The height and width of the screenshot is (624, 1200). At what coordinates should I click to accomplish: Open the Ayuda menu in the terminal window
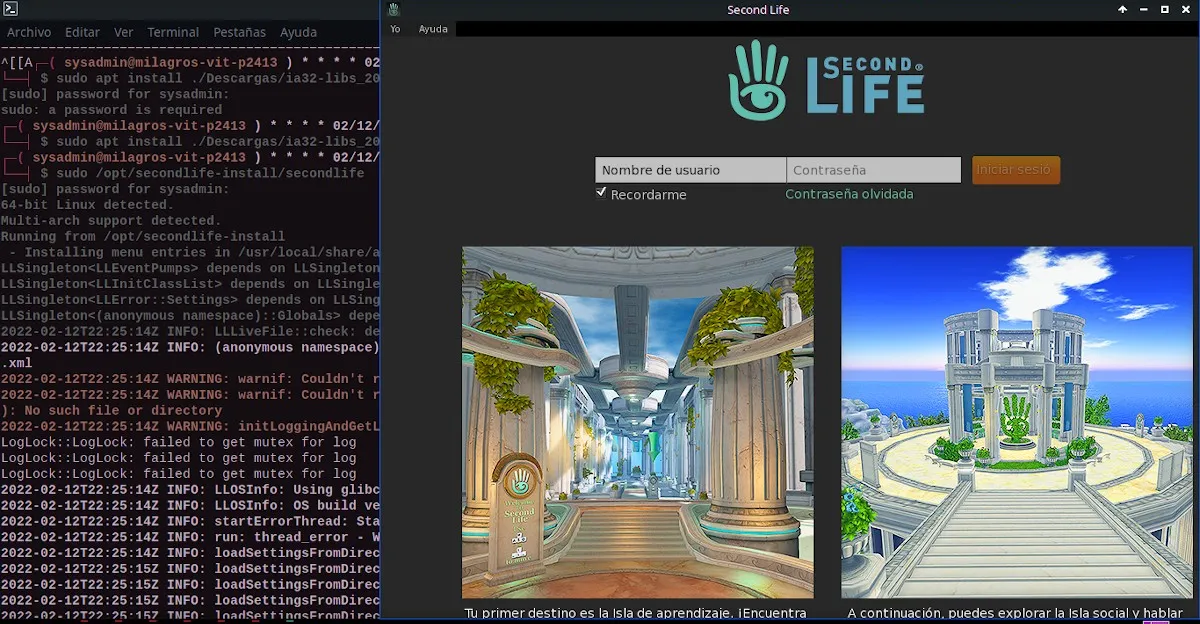(x=298, y=32)
